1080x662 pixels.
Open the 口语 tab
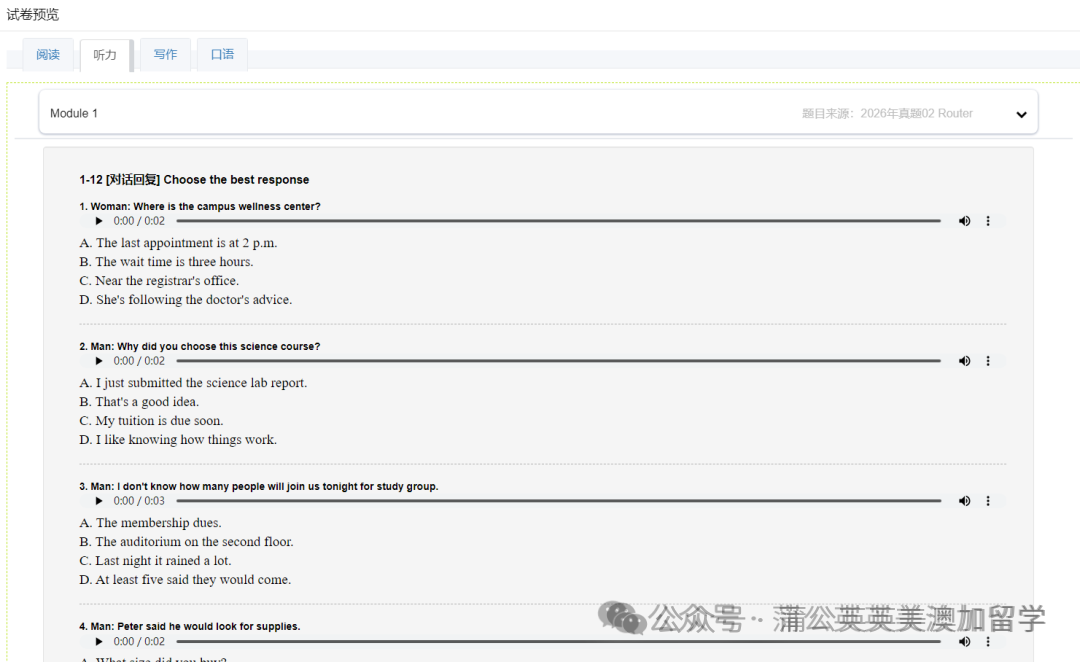click(222, 55)
